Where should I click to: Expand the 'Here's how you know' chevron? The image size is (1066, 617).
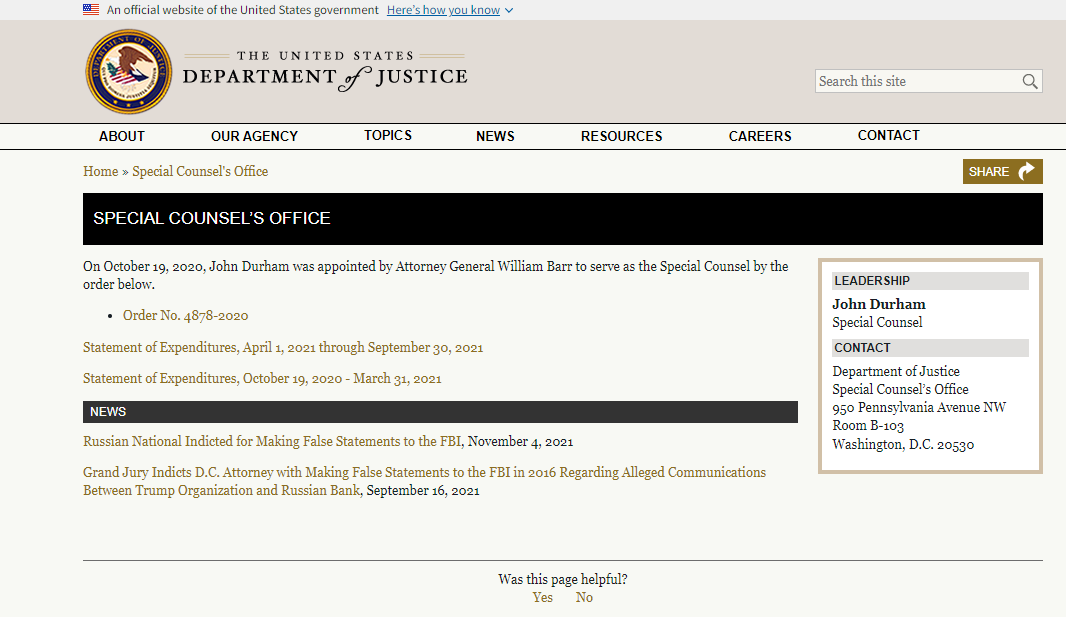click(x=509, y=10)
